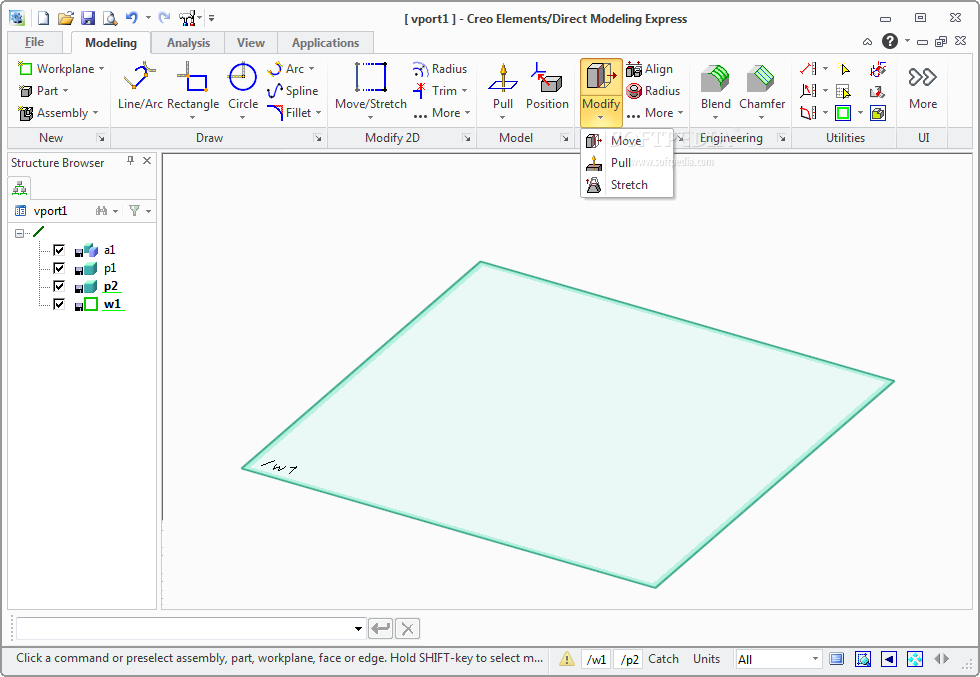The image size is (980, 677).
Task: Select the Move/Stretch 2D tool
Action: (x=371, y=88)
